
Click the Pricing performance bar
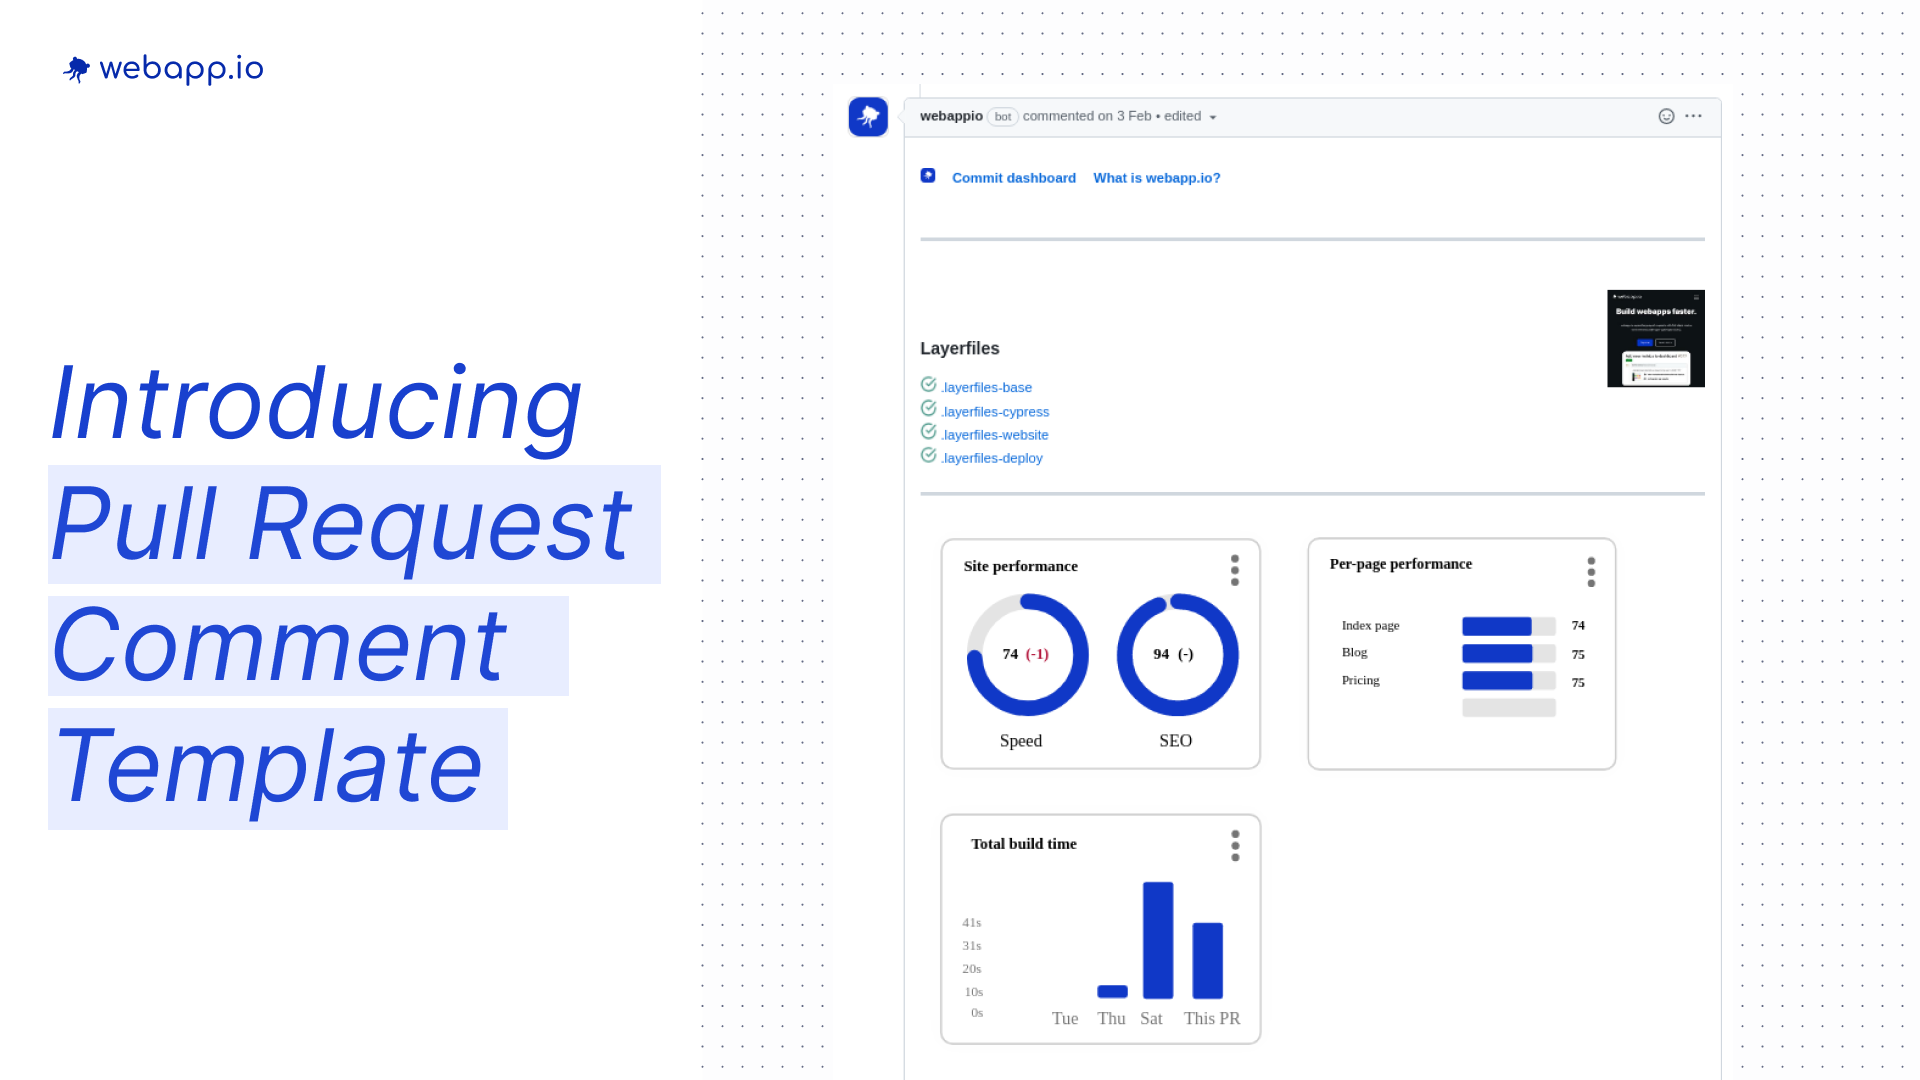tap(1509, 681)
